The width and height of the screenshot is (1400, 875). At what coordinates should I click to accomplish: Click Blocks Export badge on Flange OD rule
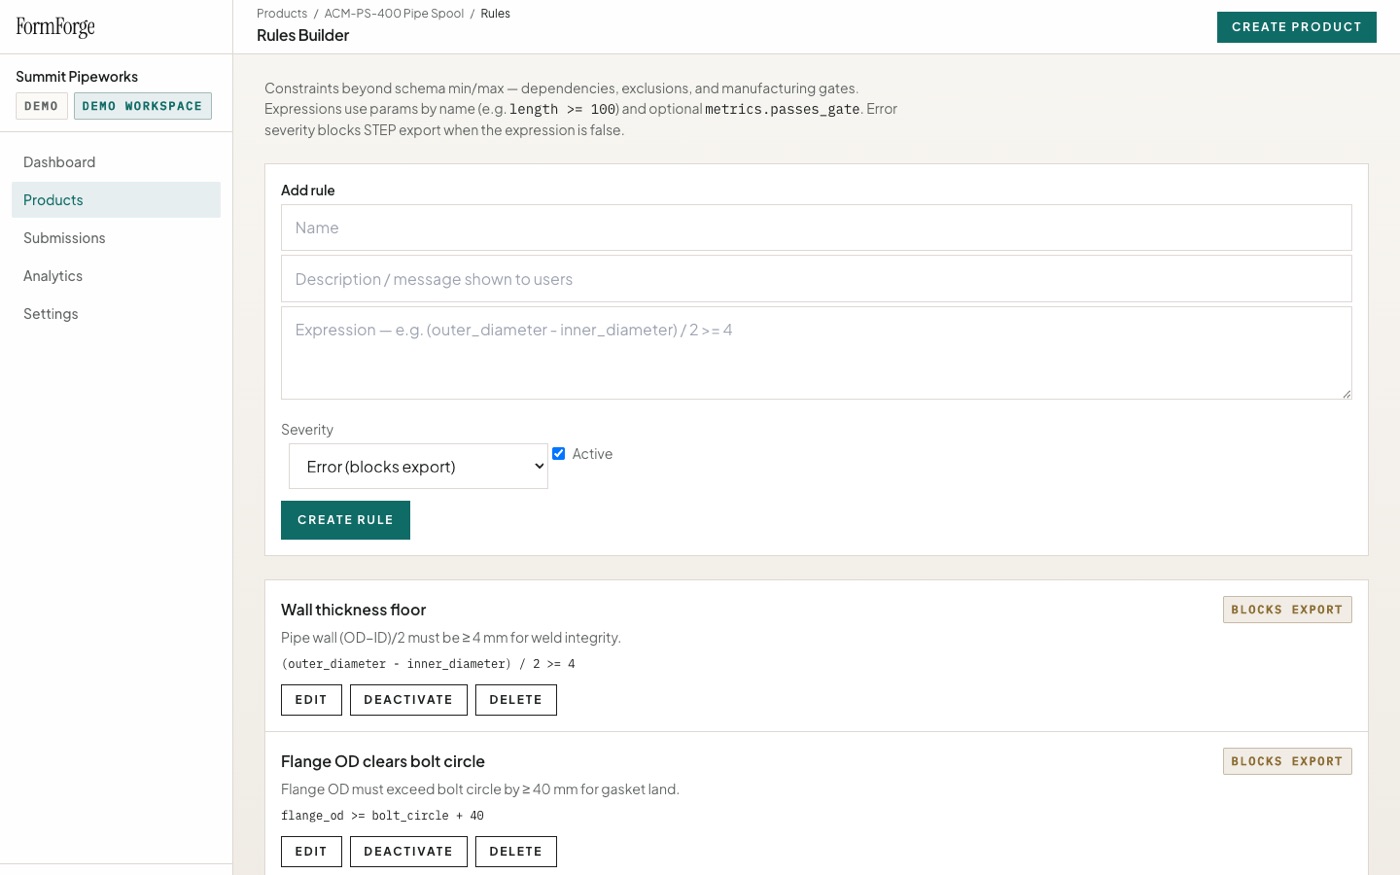[1287, 762]
